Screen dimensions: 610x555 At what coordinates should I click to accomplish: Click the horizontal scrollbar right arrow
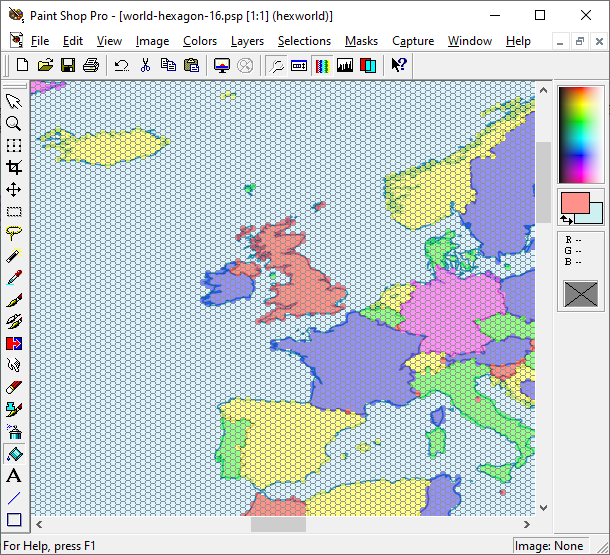(526, 524)
